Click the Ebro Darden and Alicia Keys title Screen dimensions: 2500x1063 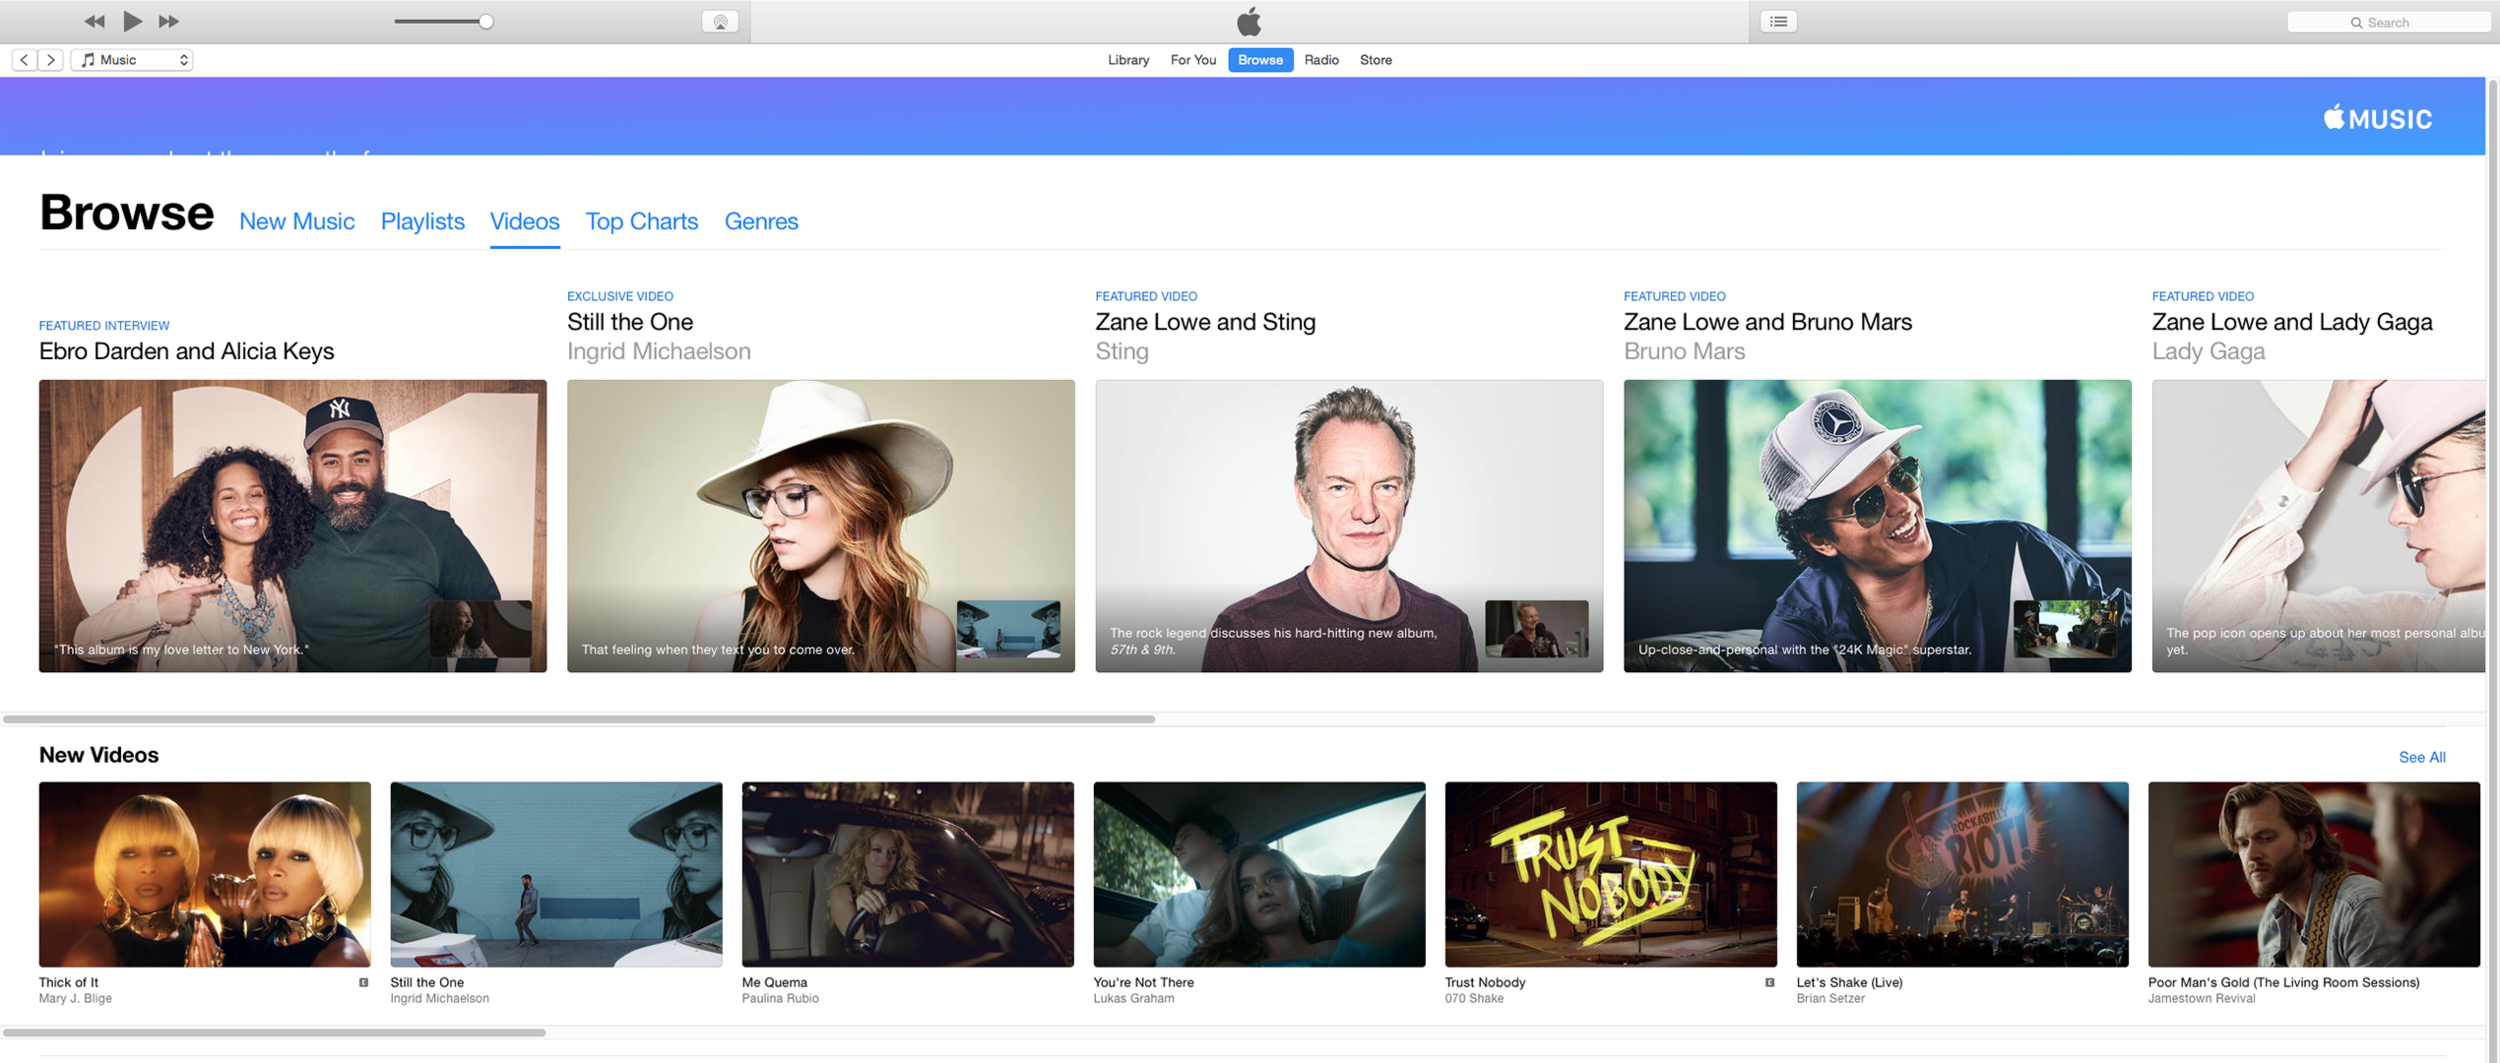(x=186, y=351)
